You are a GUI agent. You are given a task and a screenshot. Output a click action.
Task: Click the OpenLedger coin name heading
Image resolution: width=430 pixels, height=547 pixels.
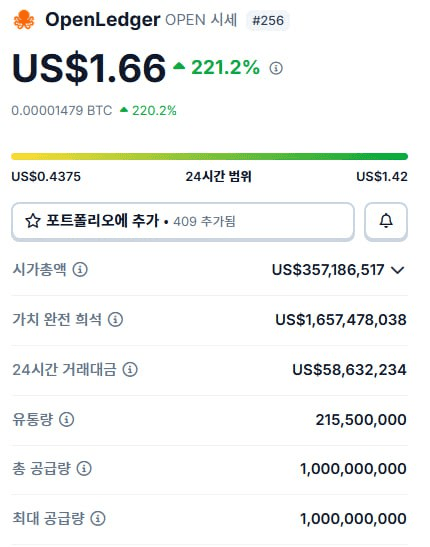(x=103, y=20)
